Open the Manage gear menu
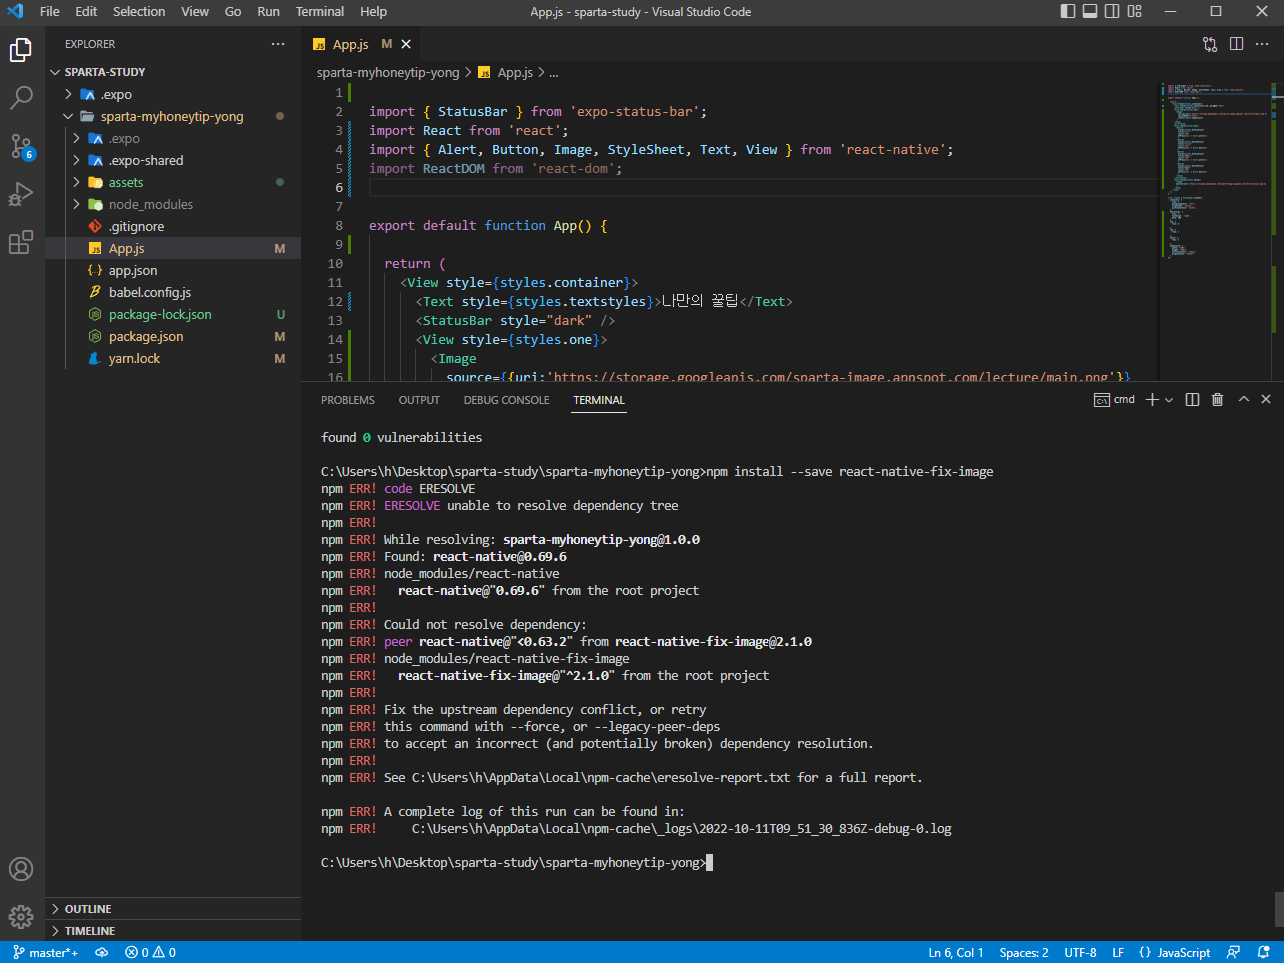The width and height of the screenshot is (1284, 963). 21,916
